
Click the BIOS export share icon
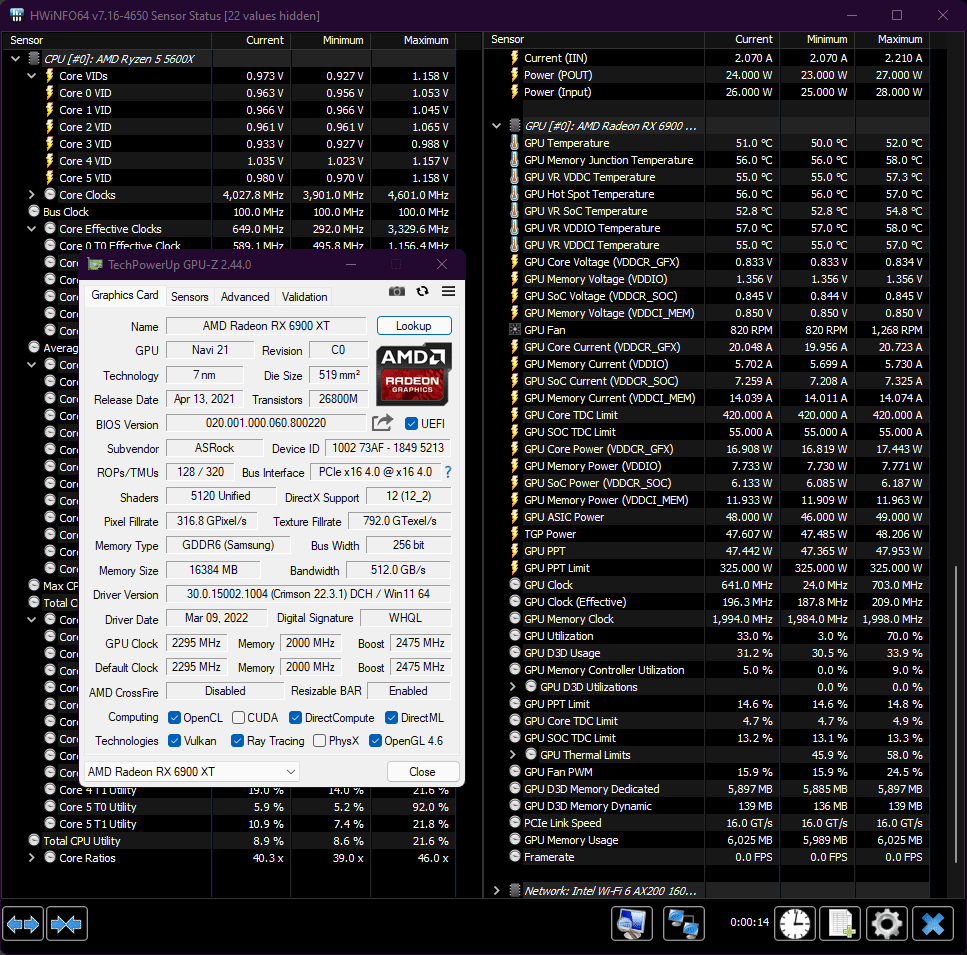click(x=382, y=423)
